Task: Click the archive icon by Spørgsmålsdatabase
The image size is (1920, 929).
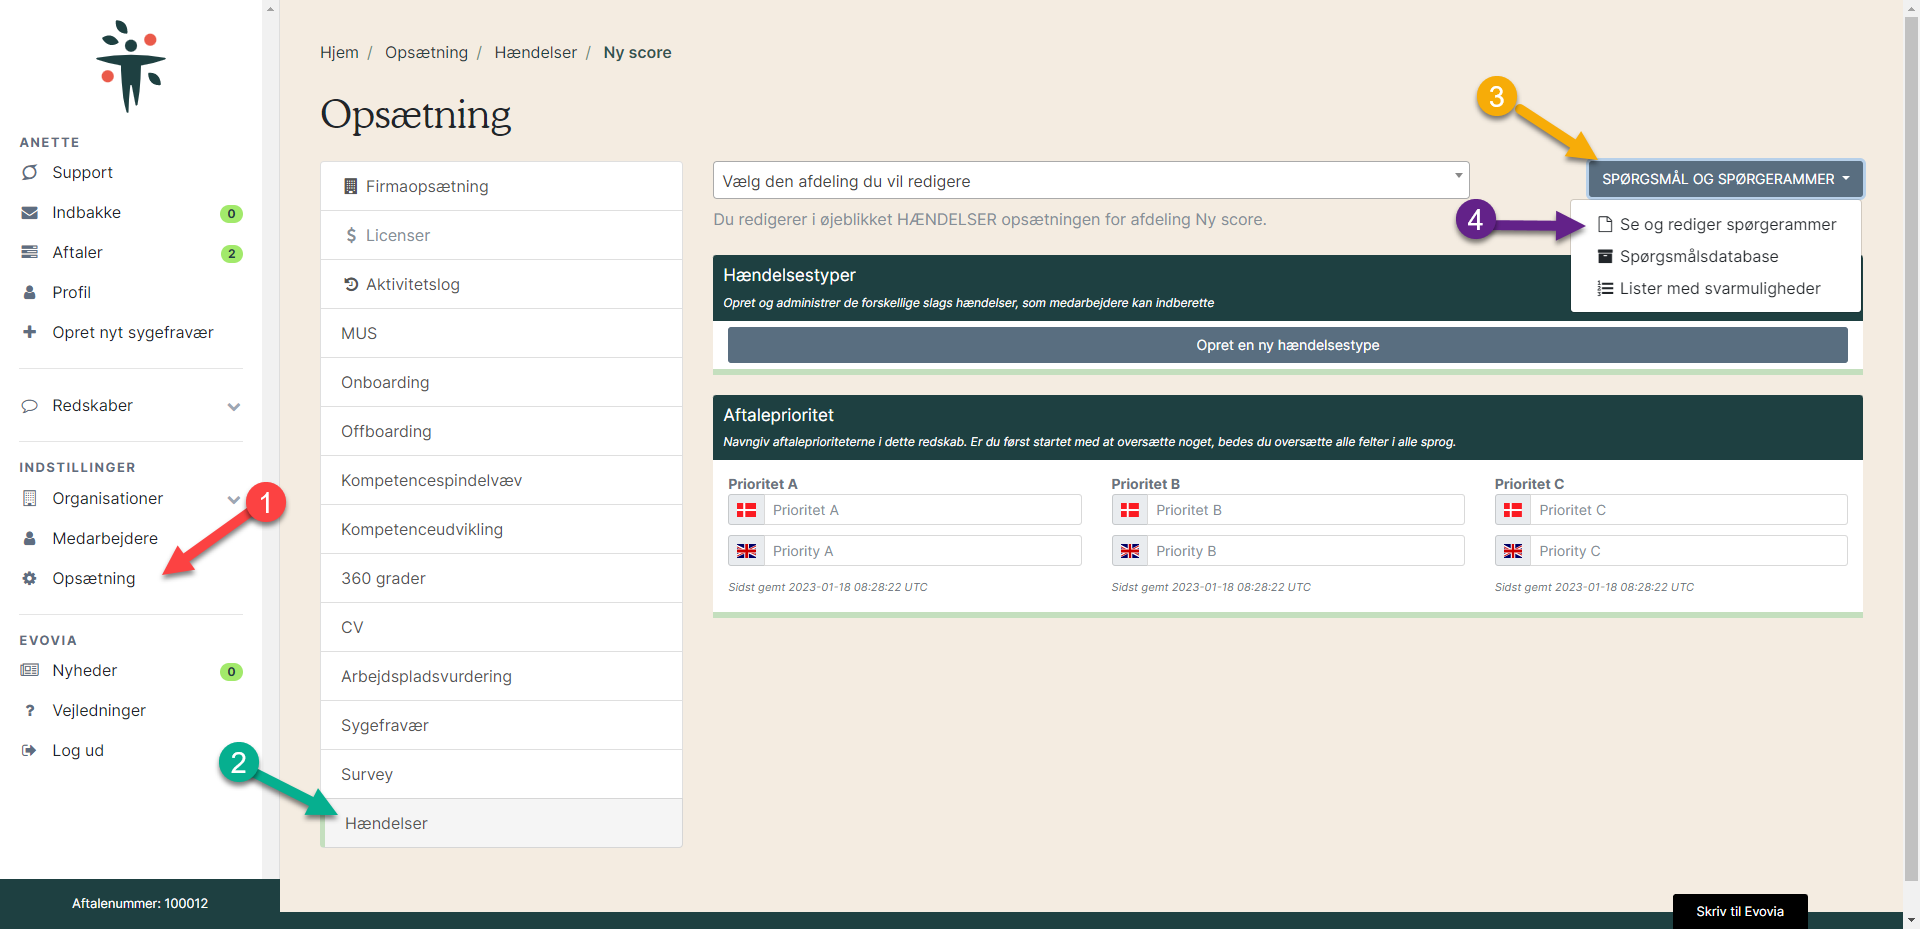Action: coord(1605,256)
